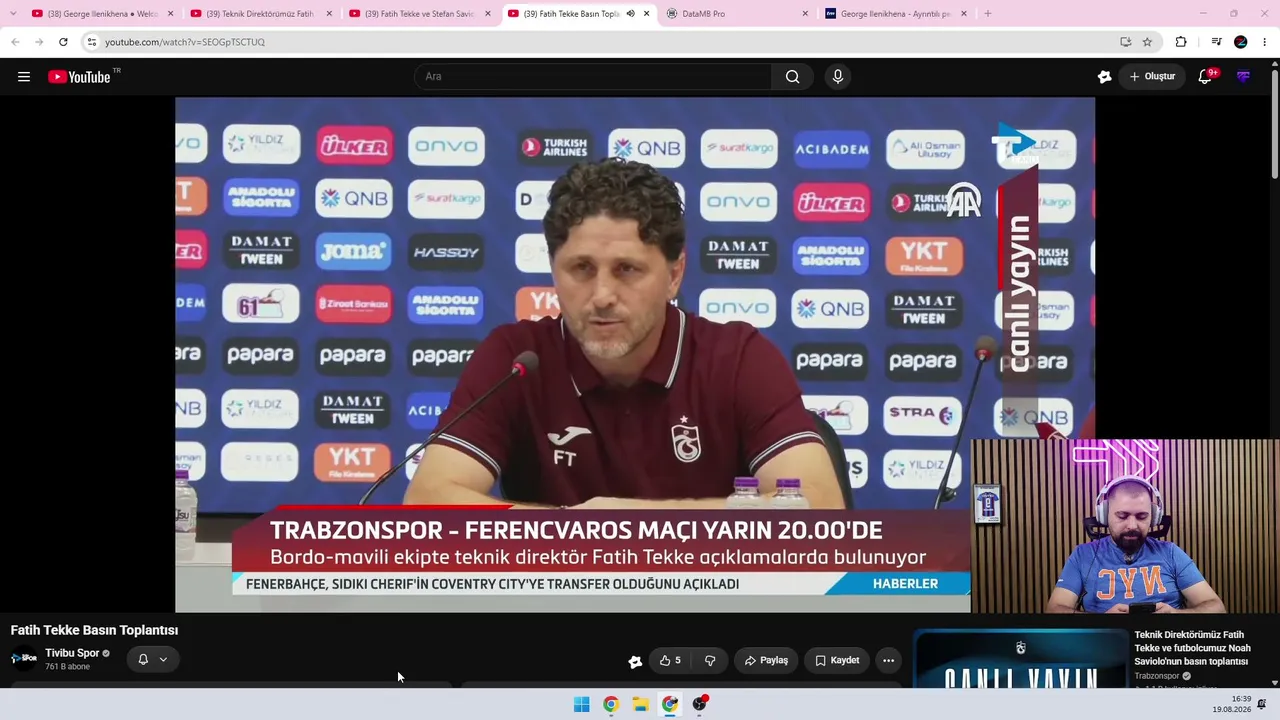1280x720 pixels.
Task: Open a new browser tab
Action: click(x=988, y=14)
